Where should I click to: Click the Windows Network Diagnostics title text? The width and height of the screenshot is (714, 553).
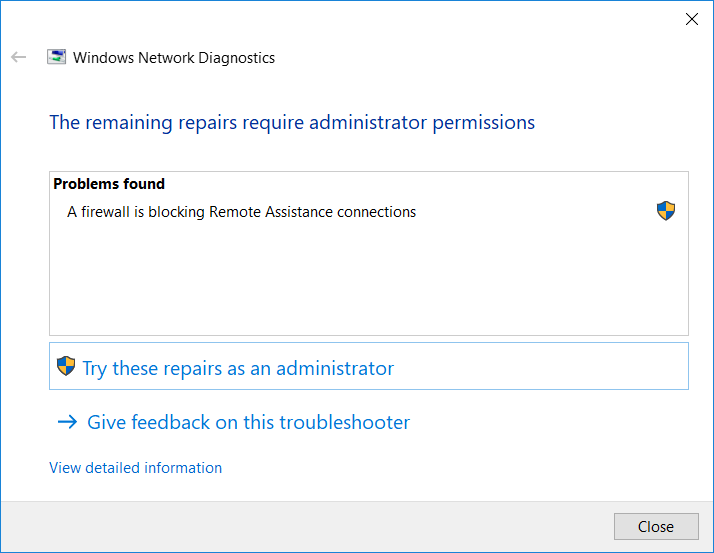click(174, 58)
